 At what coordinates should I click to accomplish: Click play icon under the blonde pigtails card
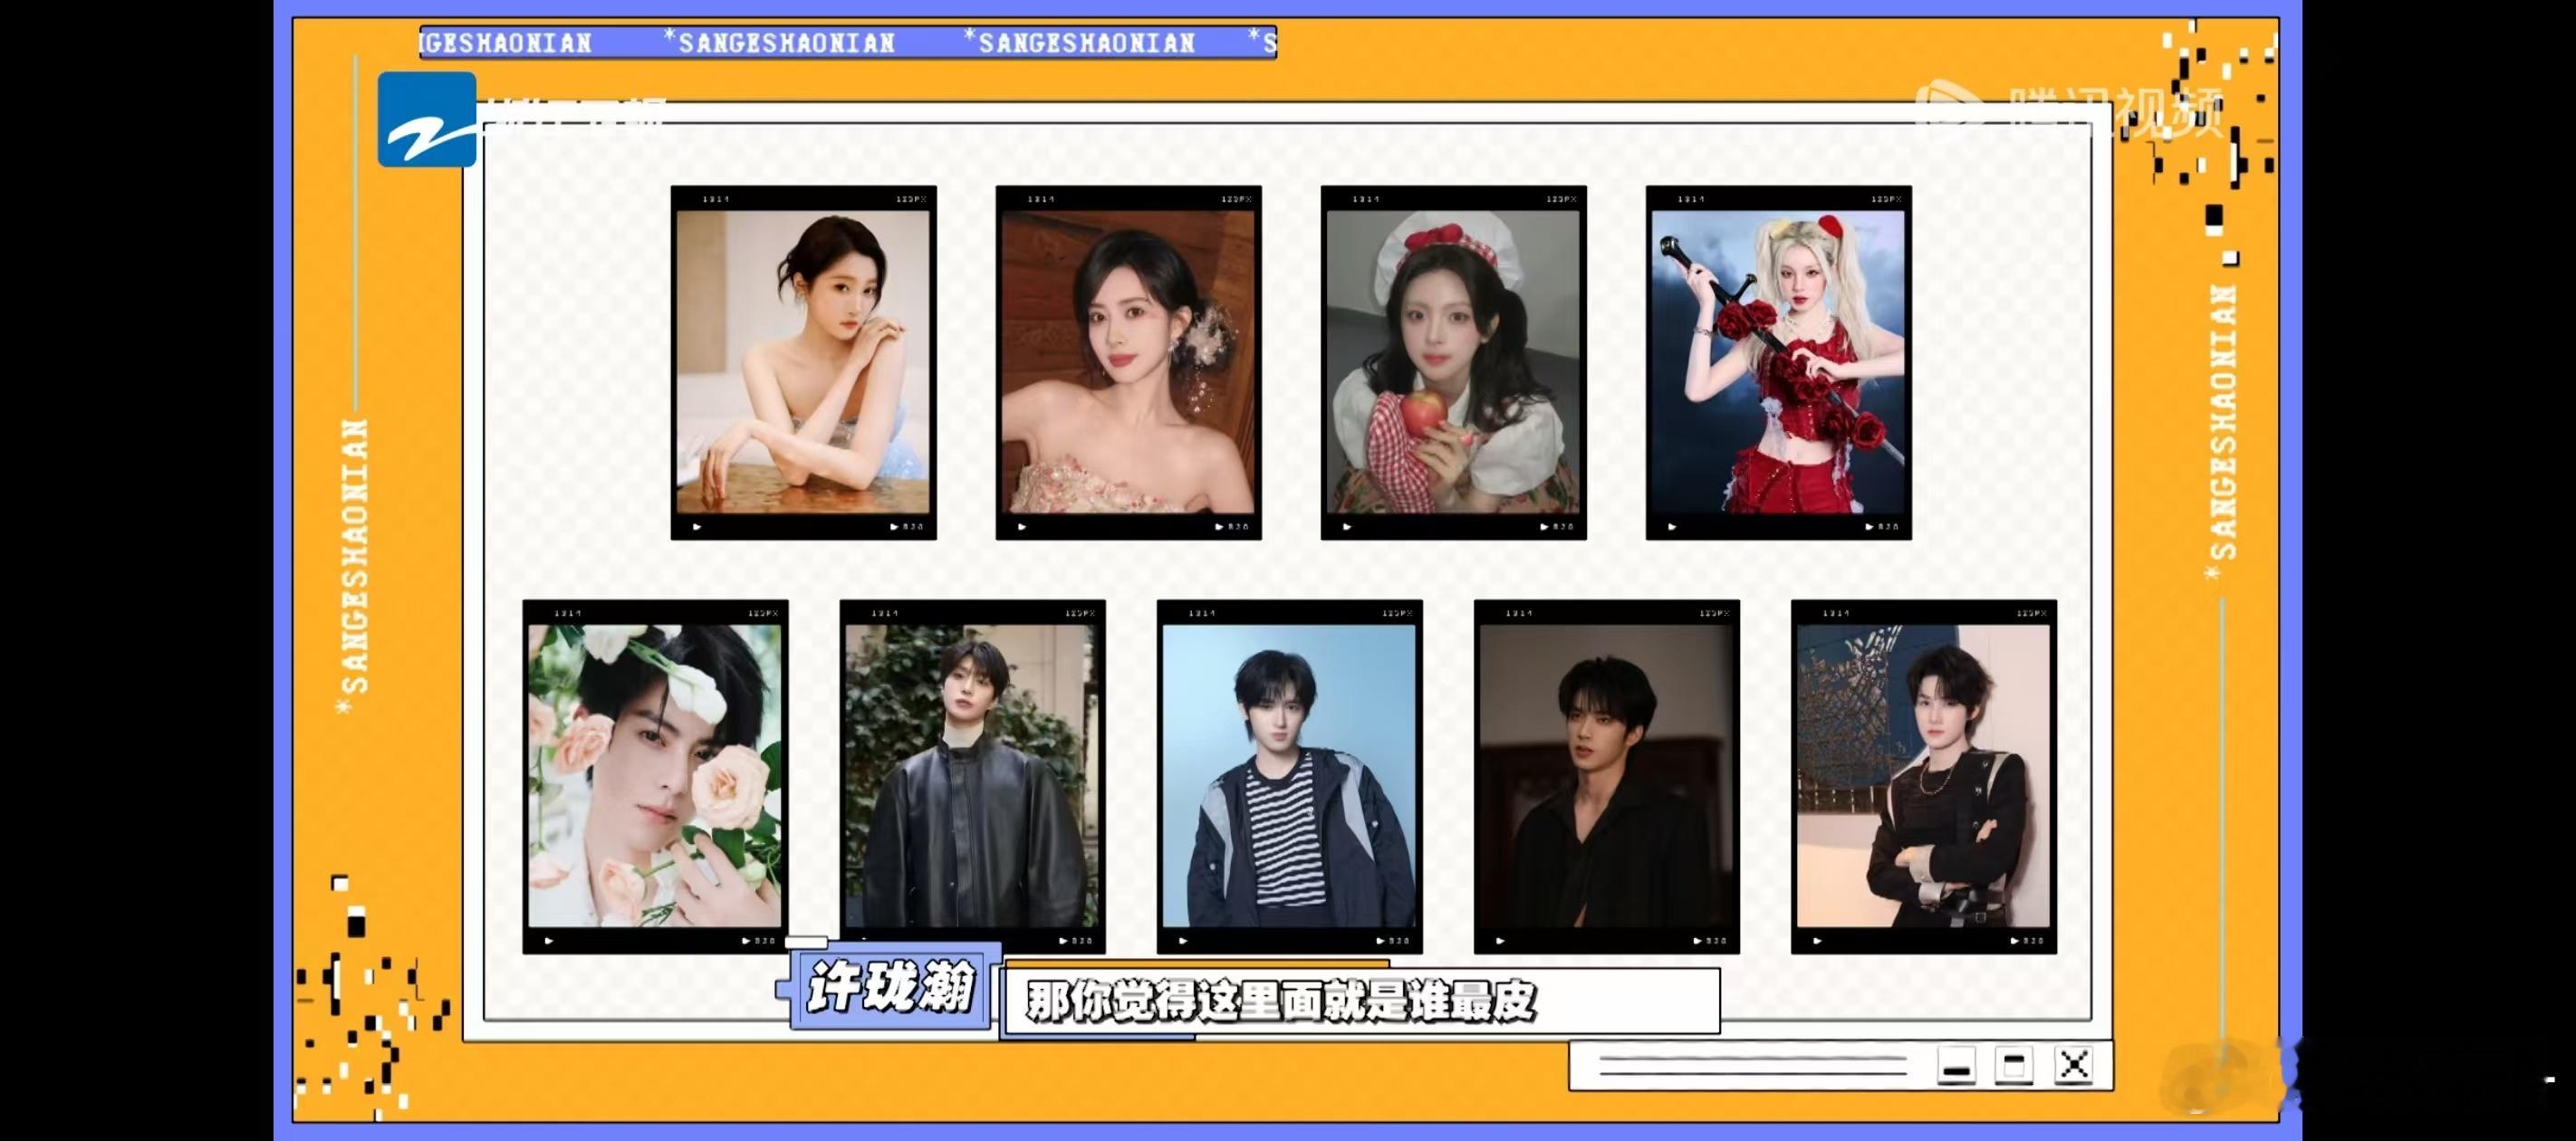(1672, 527)
